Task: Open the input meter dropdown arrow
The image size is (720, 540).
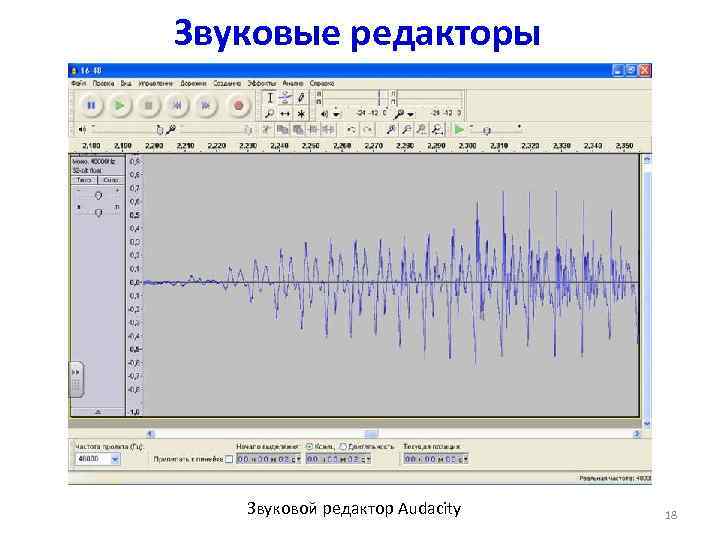Action: click(x=411, y=114)
